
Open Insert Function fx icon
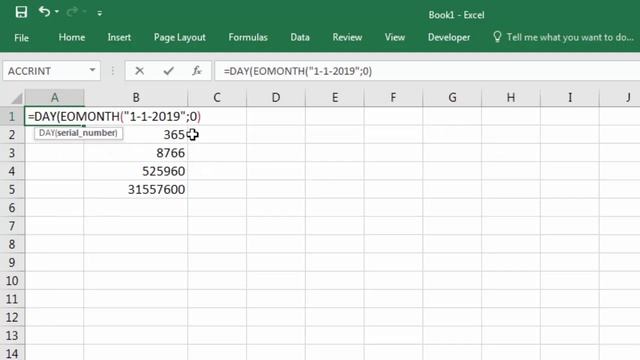197,71
